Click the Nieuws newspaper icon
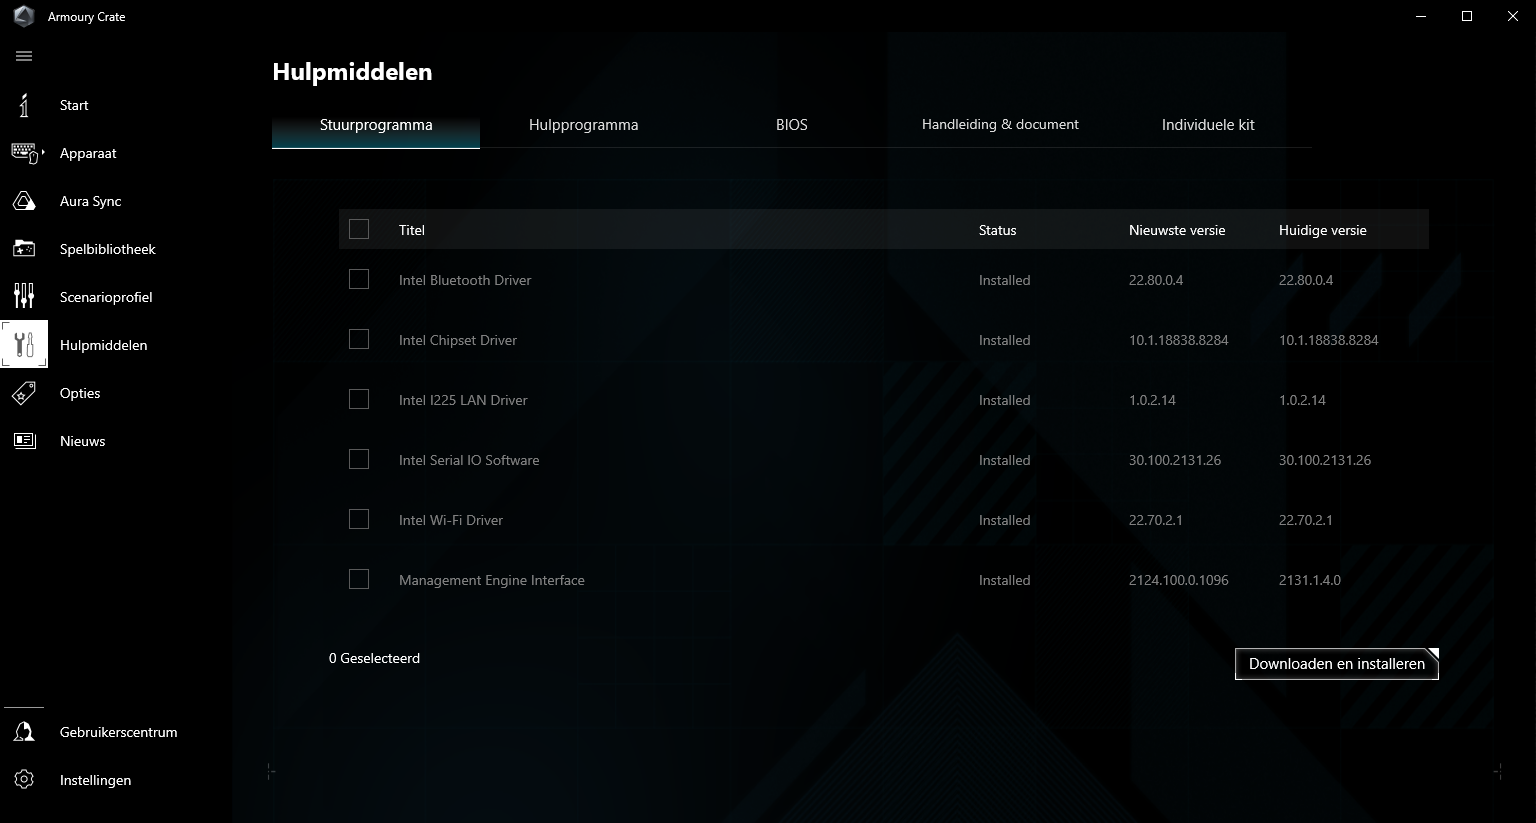The width and height of the screenshot is (1536, 823). pos(24,441)
